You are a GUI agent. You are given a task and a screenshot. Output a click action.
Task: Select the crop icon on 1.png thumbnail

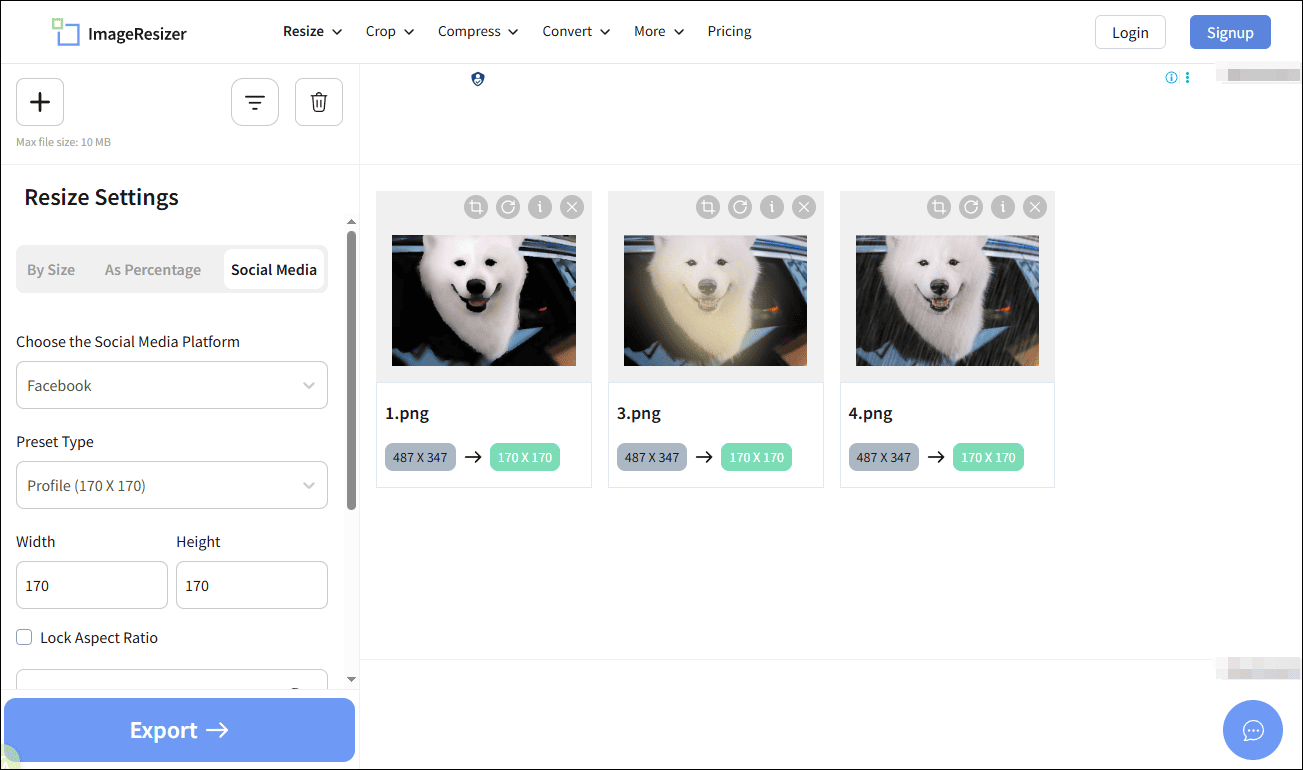click(x=475, y=207)
